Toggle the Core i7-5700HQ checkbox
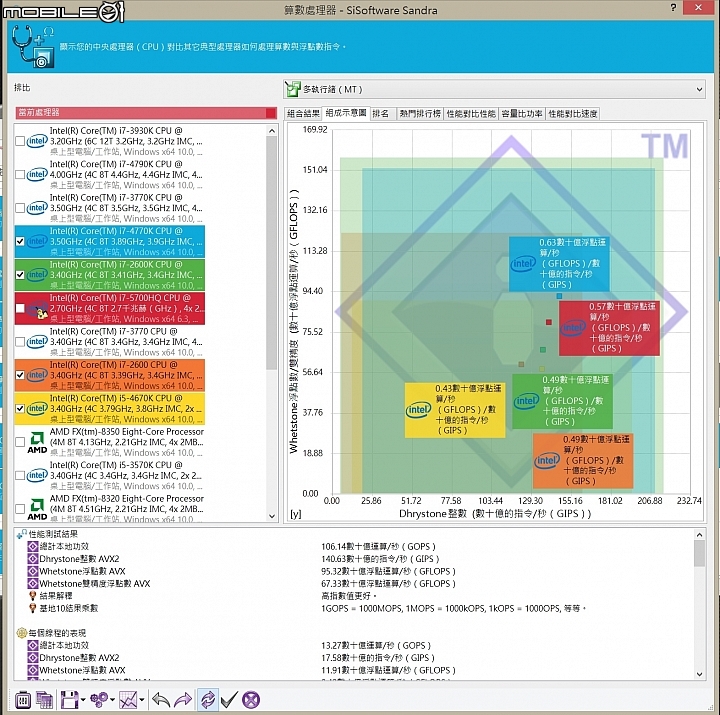 point(20,308)
